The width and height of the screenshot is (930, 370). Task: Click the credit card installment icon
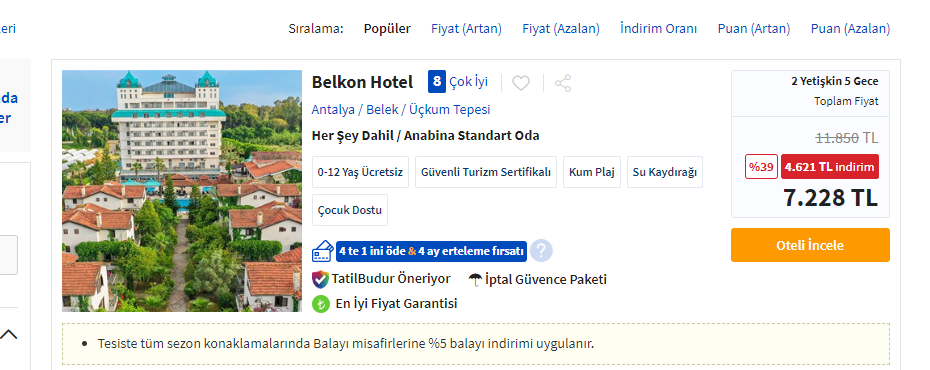322,251
